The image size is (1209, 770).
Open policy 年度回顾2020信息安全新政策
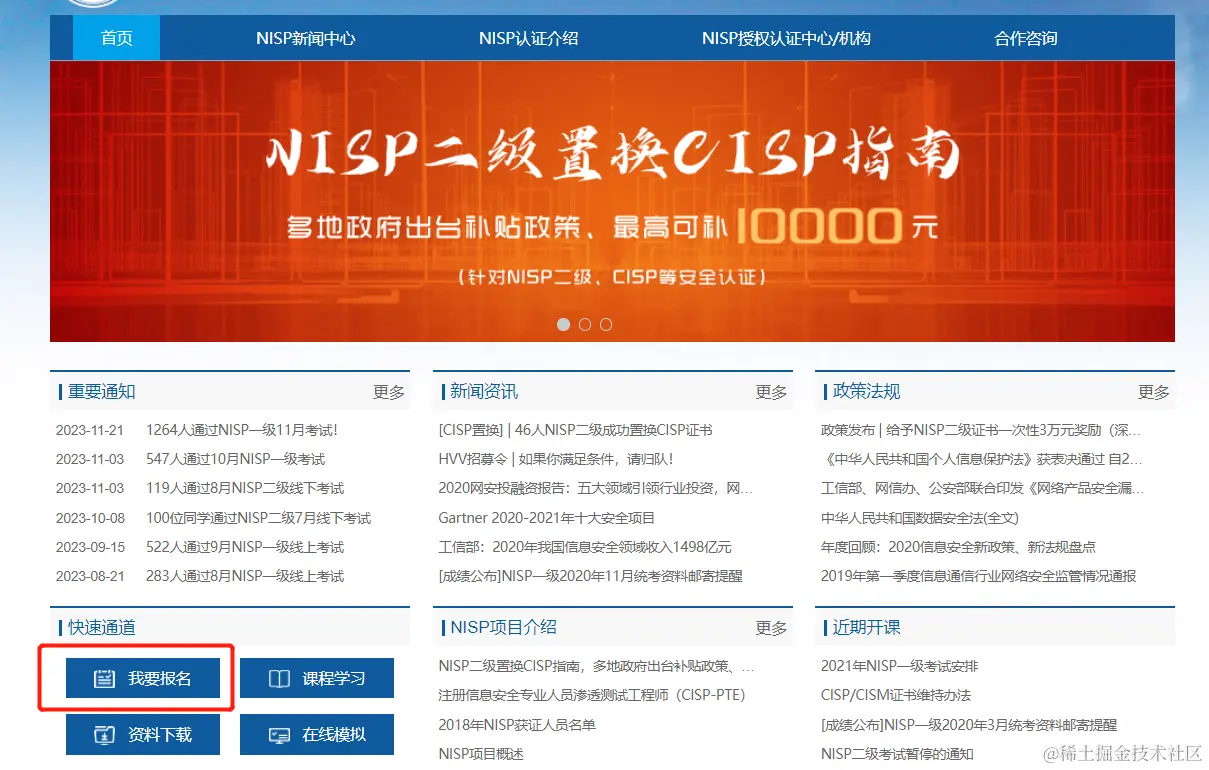click(x=958, y=547)
